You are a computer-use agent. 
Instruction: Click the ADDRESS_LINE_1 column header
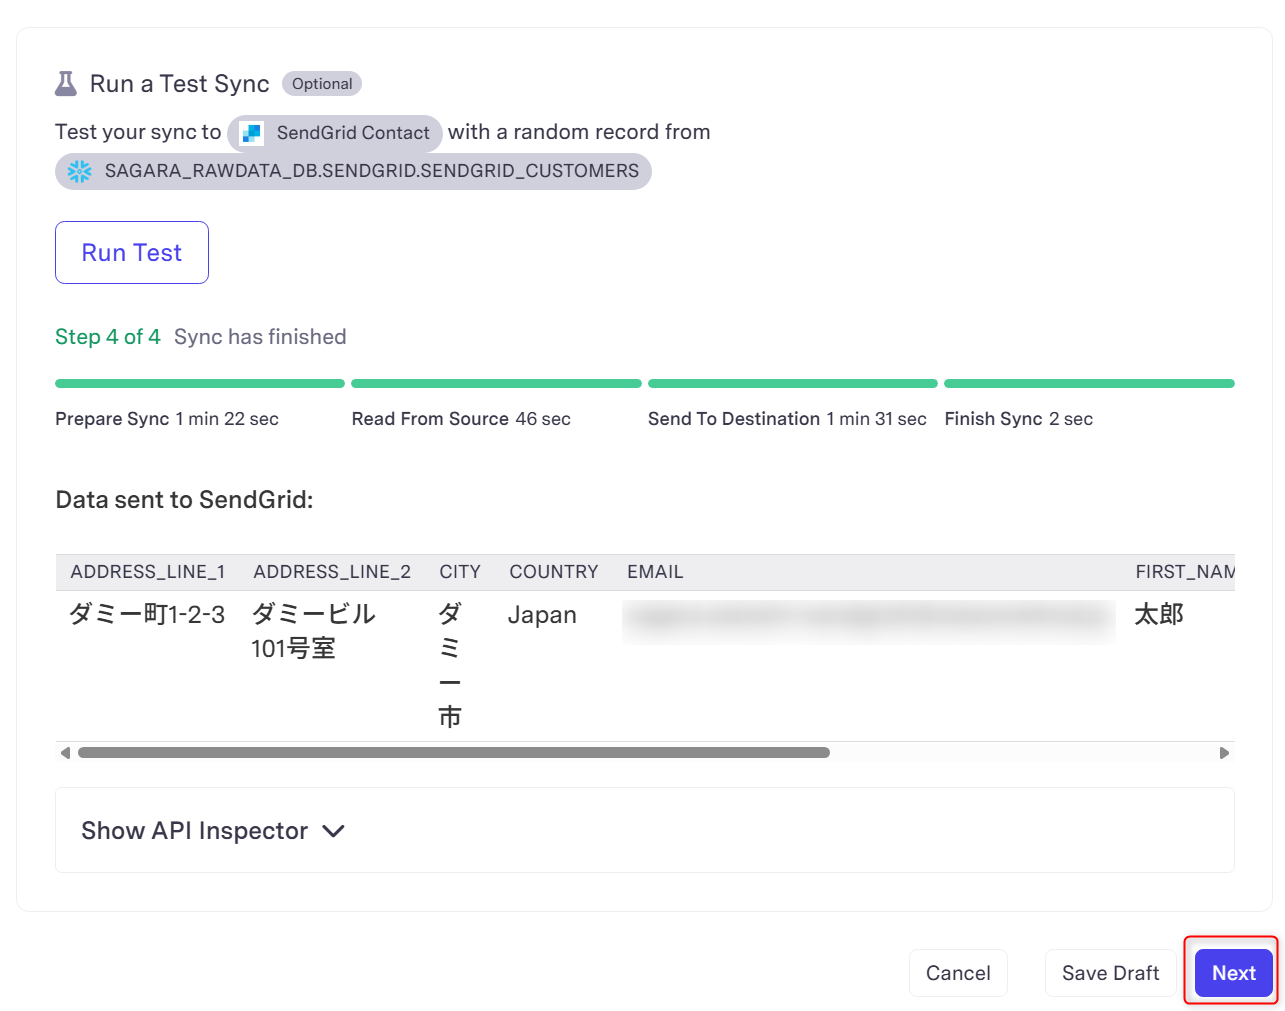pyautogui.click(x=148, y=572)
